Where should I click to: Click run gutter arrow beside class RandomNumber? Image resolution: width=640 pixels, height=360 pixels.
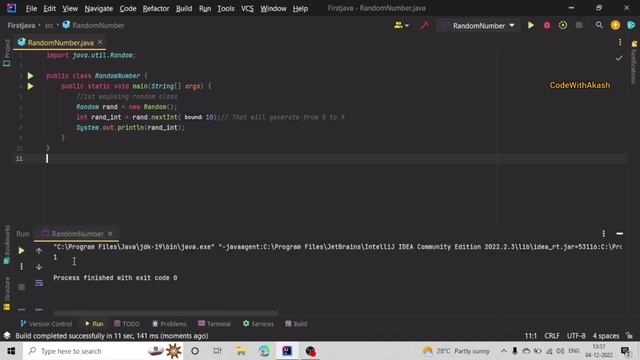[30, 76]
